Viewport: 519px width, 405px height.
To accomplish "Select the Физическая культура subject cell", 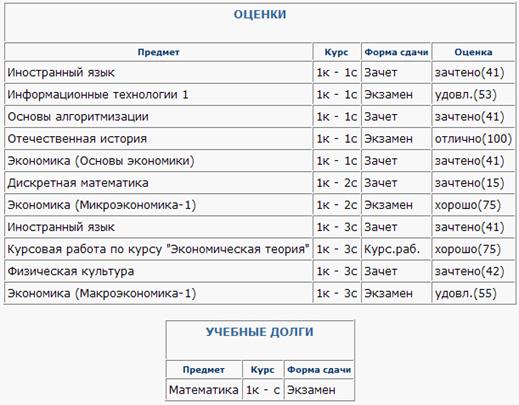I will (x=159, y=271).
